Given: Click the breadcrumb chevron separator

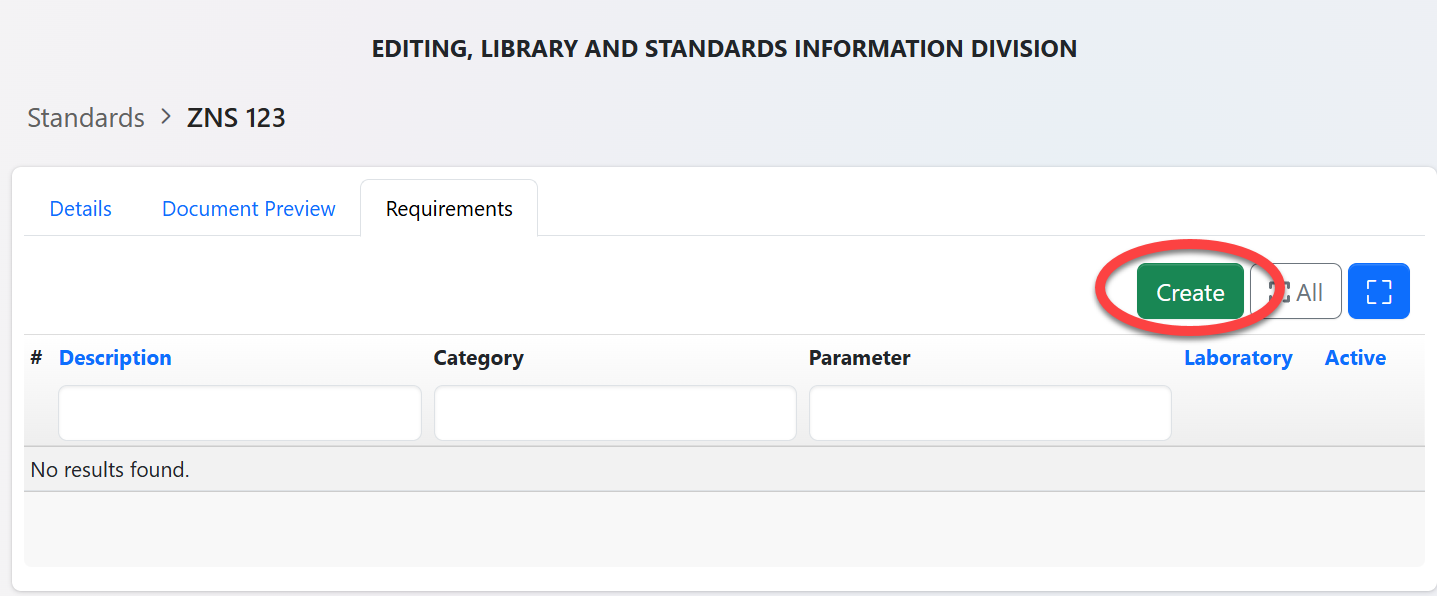Looking at the screenshot, I should tap(166, 118).
